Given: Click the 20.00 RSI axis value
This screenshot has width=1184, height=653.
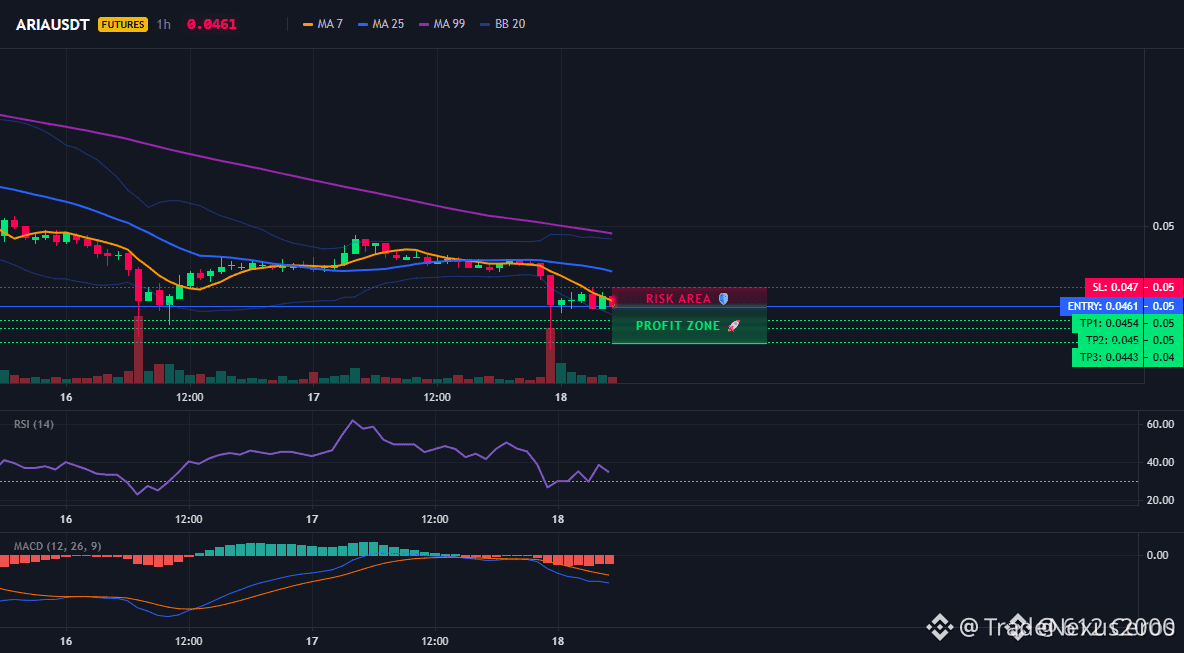Looking at the screenshot, I should tap(1160, 500).
